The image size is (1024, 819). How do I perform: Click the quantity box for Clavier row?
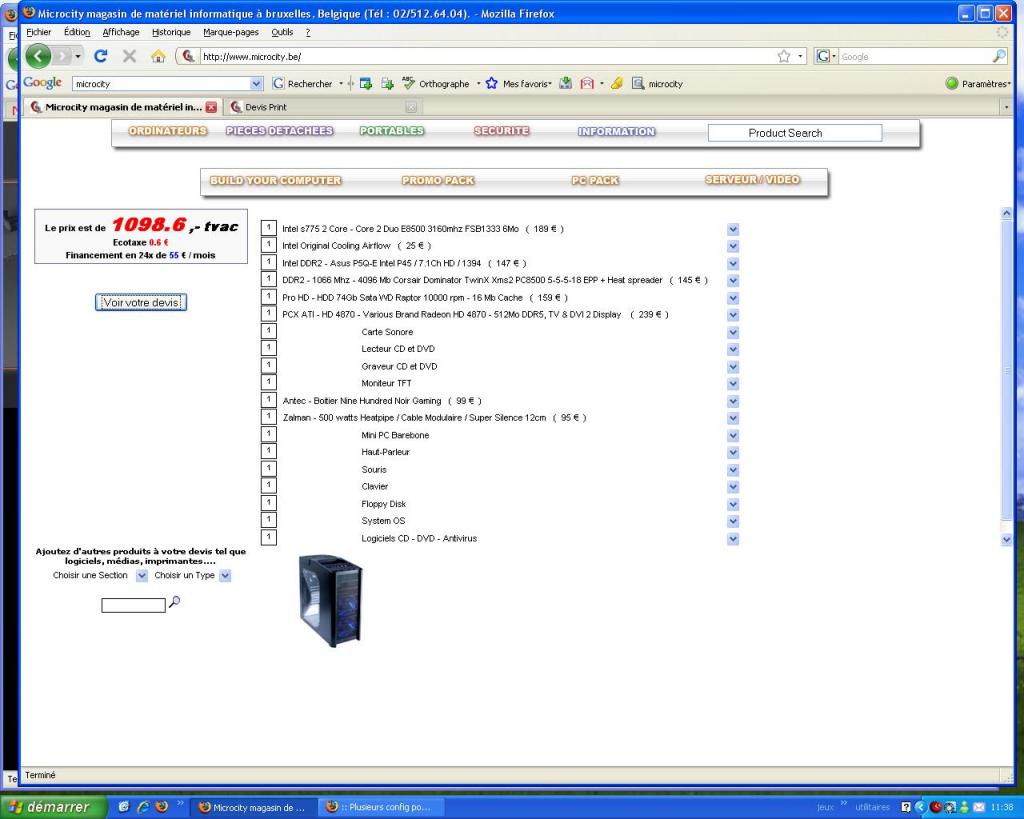tap(268, 486)
